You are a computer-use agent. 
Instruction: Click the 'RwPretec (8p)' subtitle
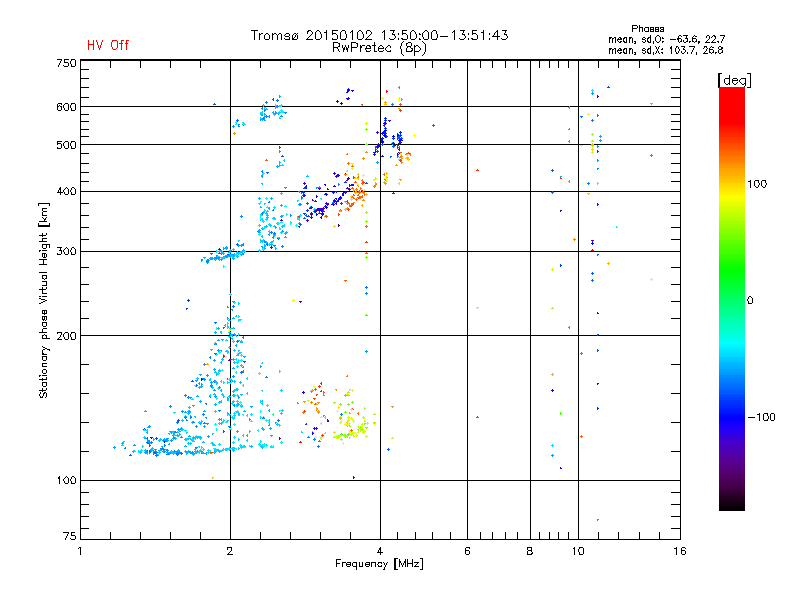[x=379, y=48]
